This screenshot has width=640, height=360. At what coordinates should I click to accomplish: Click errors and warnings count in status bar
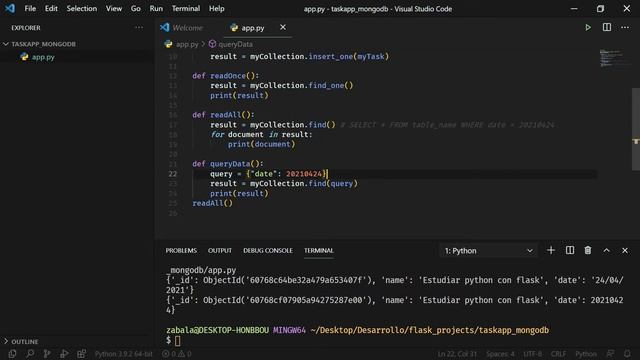(x=177, y=354)
